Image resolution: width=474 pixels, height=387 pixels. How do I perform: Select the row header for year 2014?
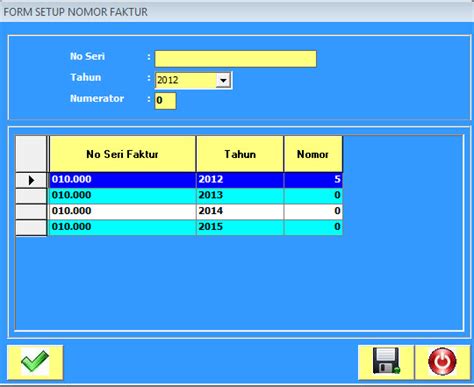click(x=31, y=212)
